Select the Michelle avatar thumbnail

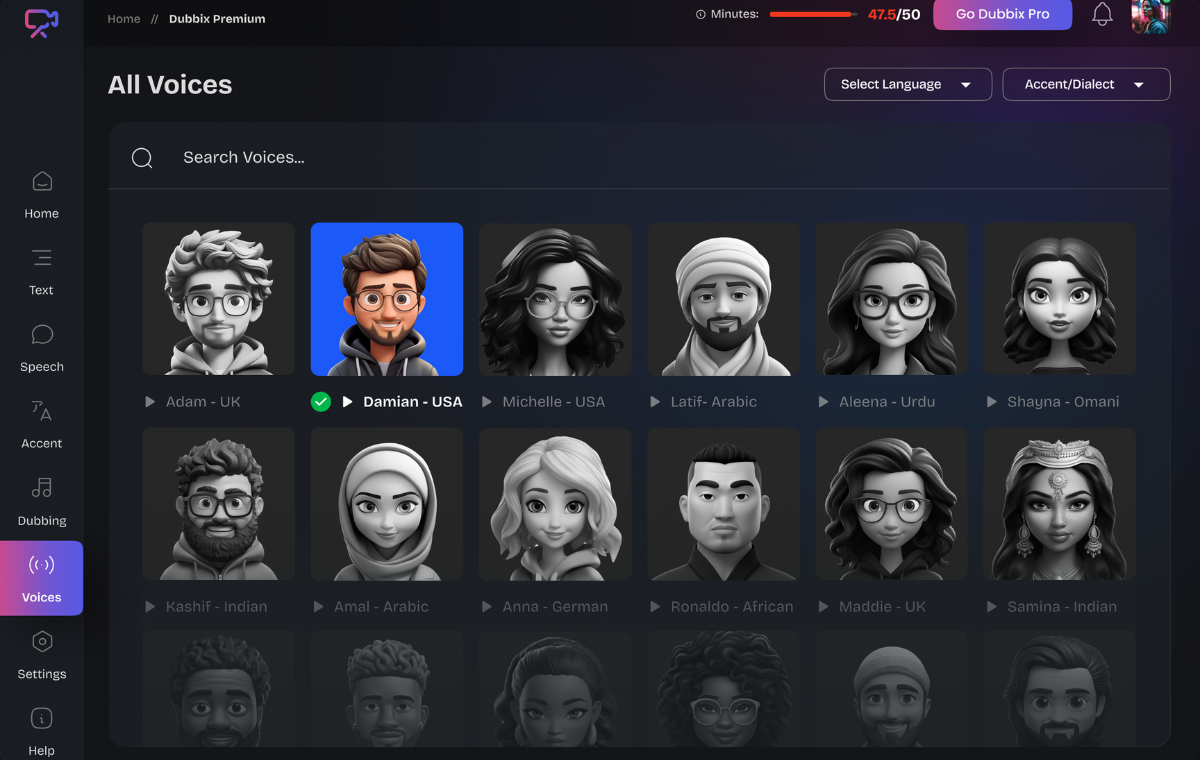[x=555, y=299]
